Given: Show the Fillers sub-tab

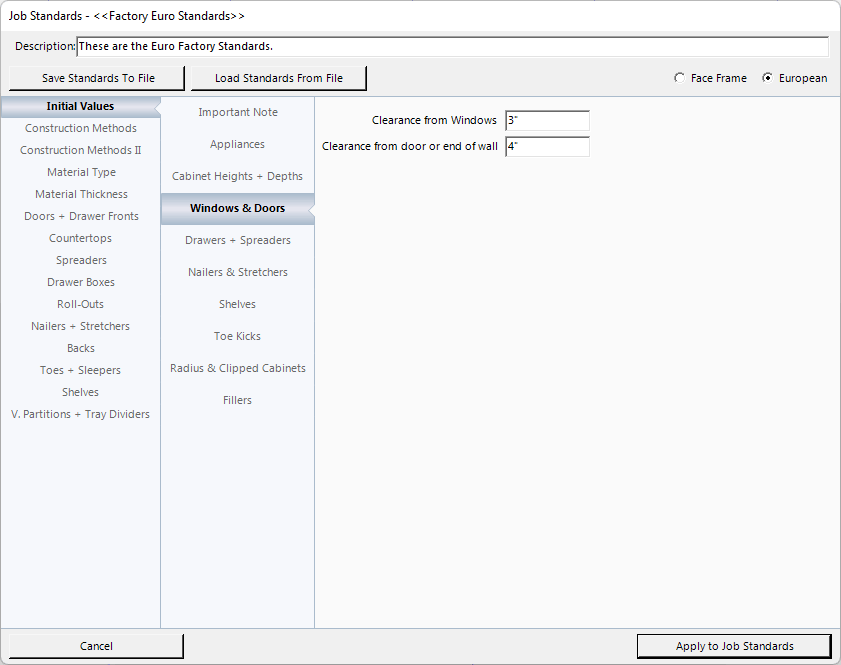Looking at the screenshot, I should click(237, 400).
